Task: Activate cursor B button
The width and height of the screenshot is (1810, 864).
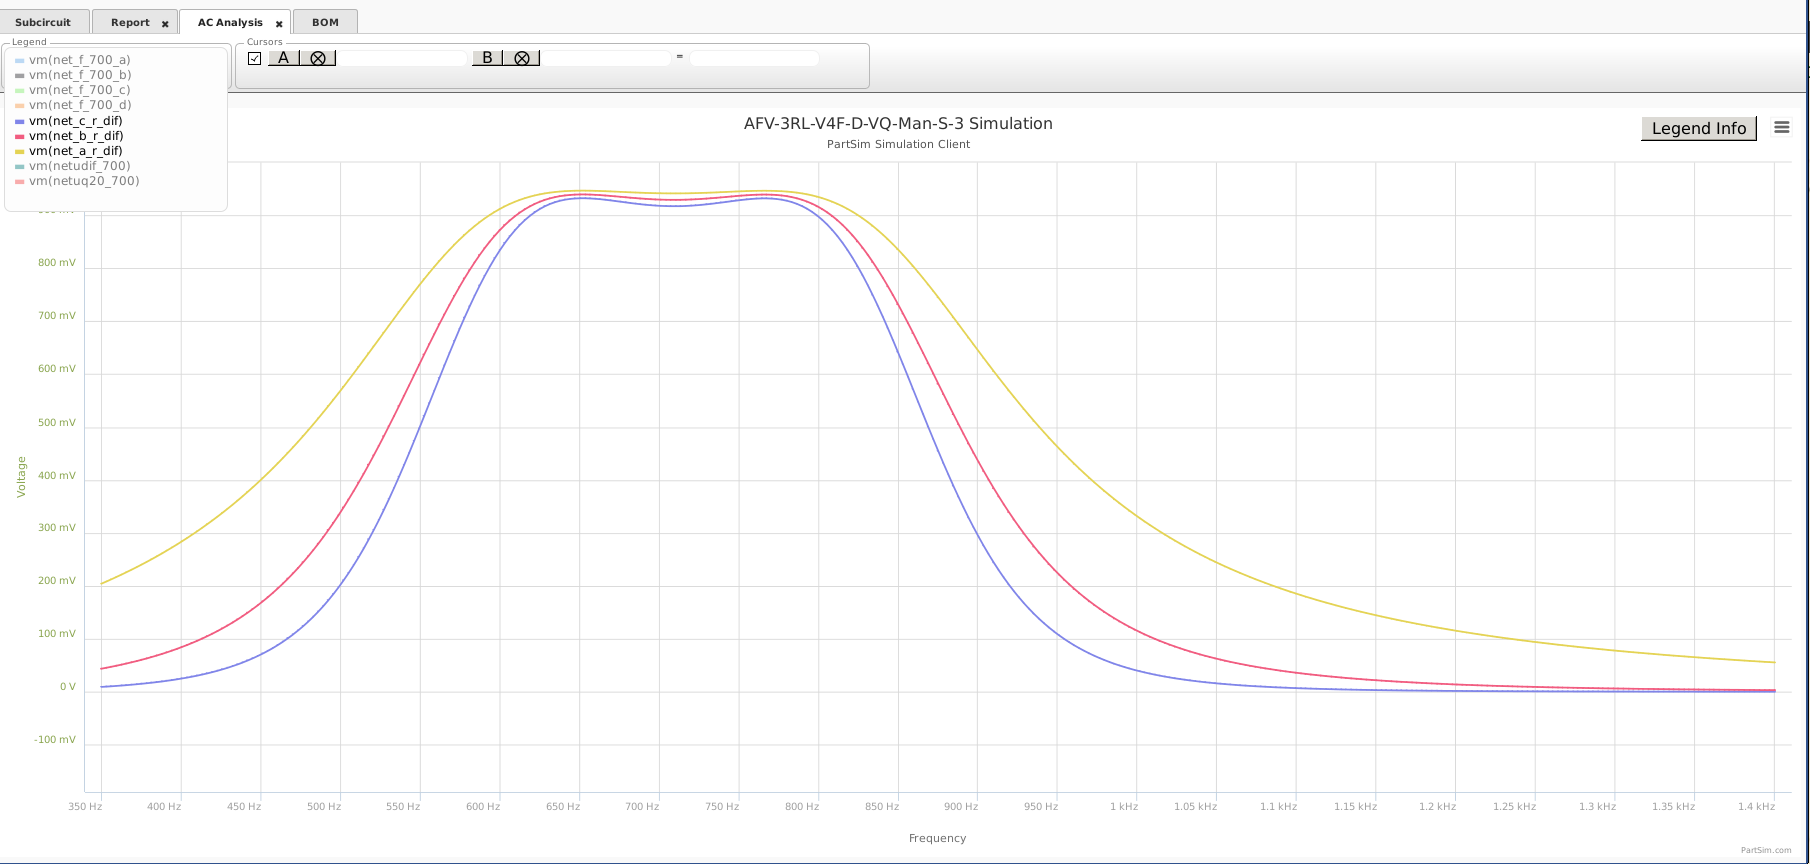Action: tap(487, 58)
